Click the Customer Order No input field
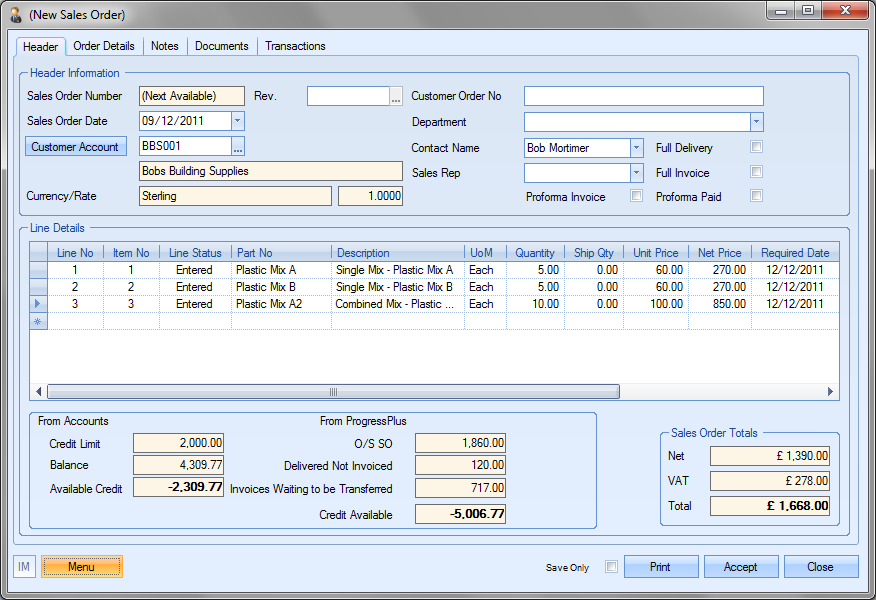 [x=643, y=97]
